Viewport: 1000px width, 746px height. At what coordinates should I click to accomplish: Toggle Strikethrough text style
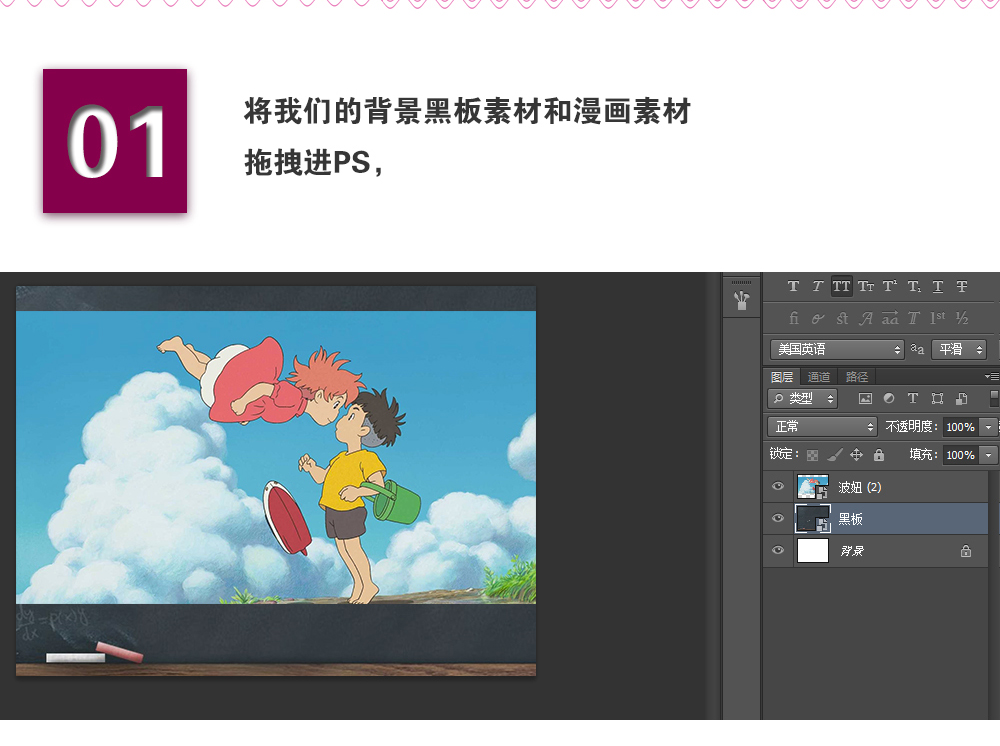962,286
